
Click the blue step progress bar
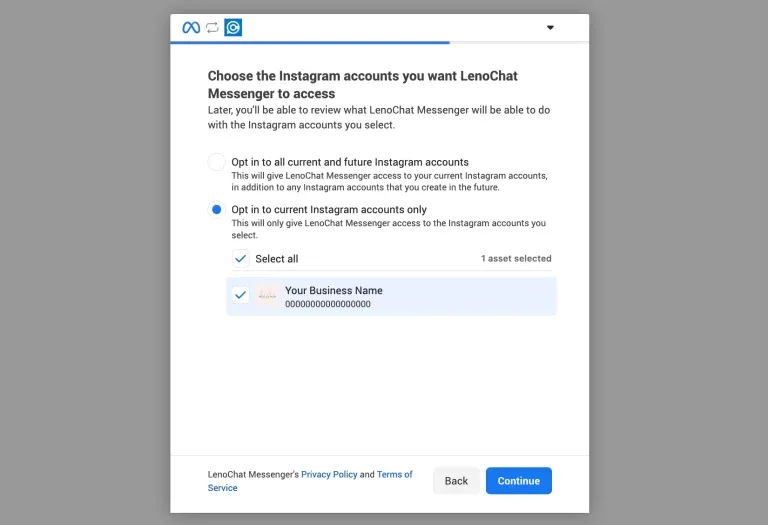(310, 43)
